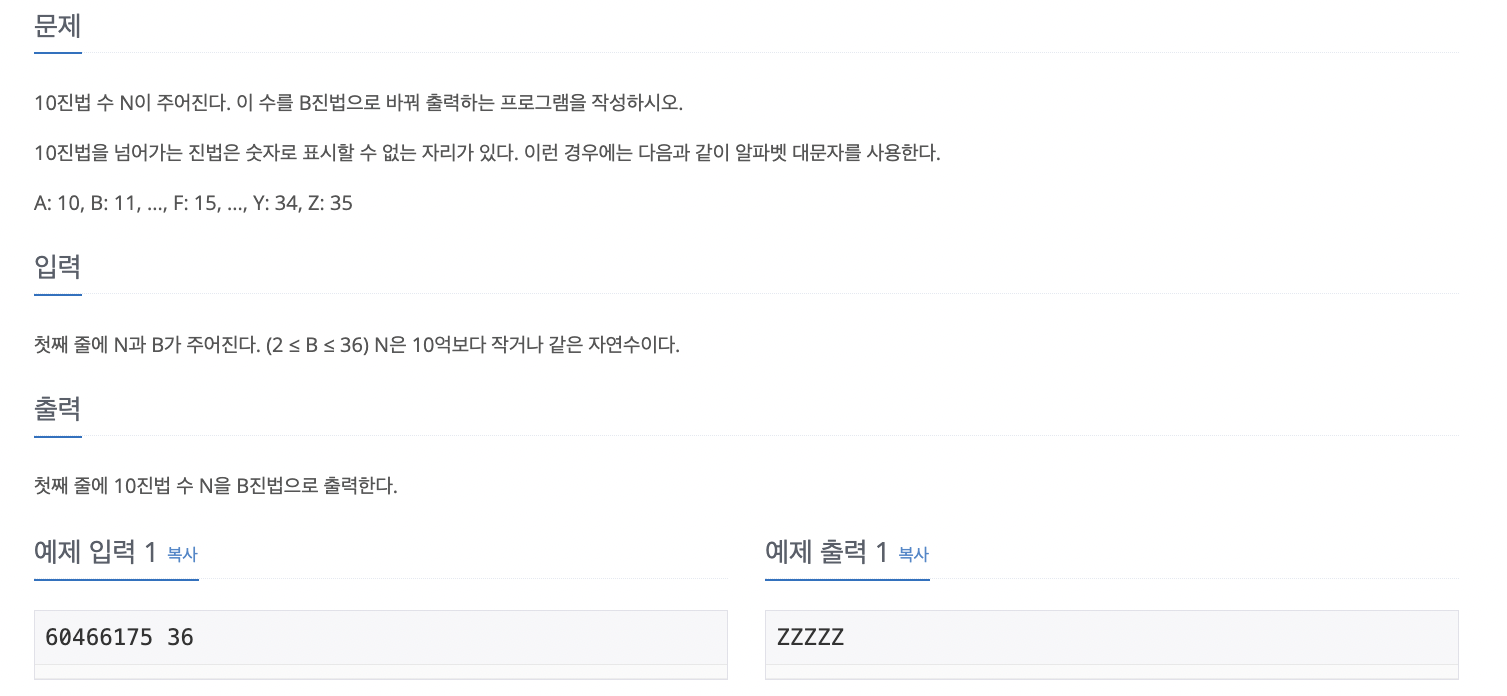Click the 예제 출력 1 heading
Screen dimensions: 1507x696
coord(827,552)
